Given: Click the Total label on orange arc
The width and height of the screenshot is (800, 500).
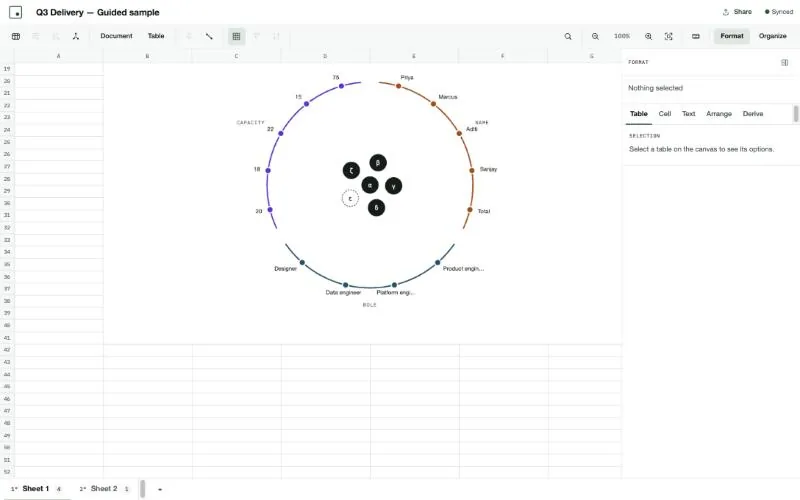Looking at the screenshot, I should coord(484,211).
